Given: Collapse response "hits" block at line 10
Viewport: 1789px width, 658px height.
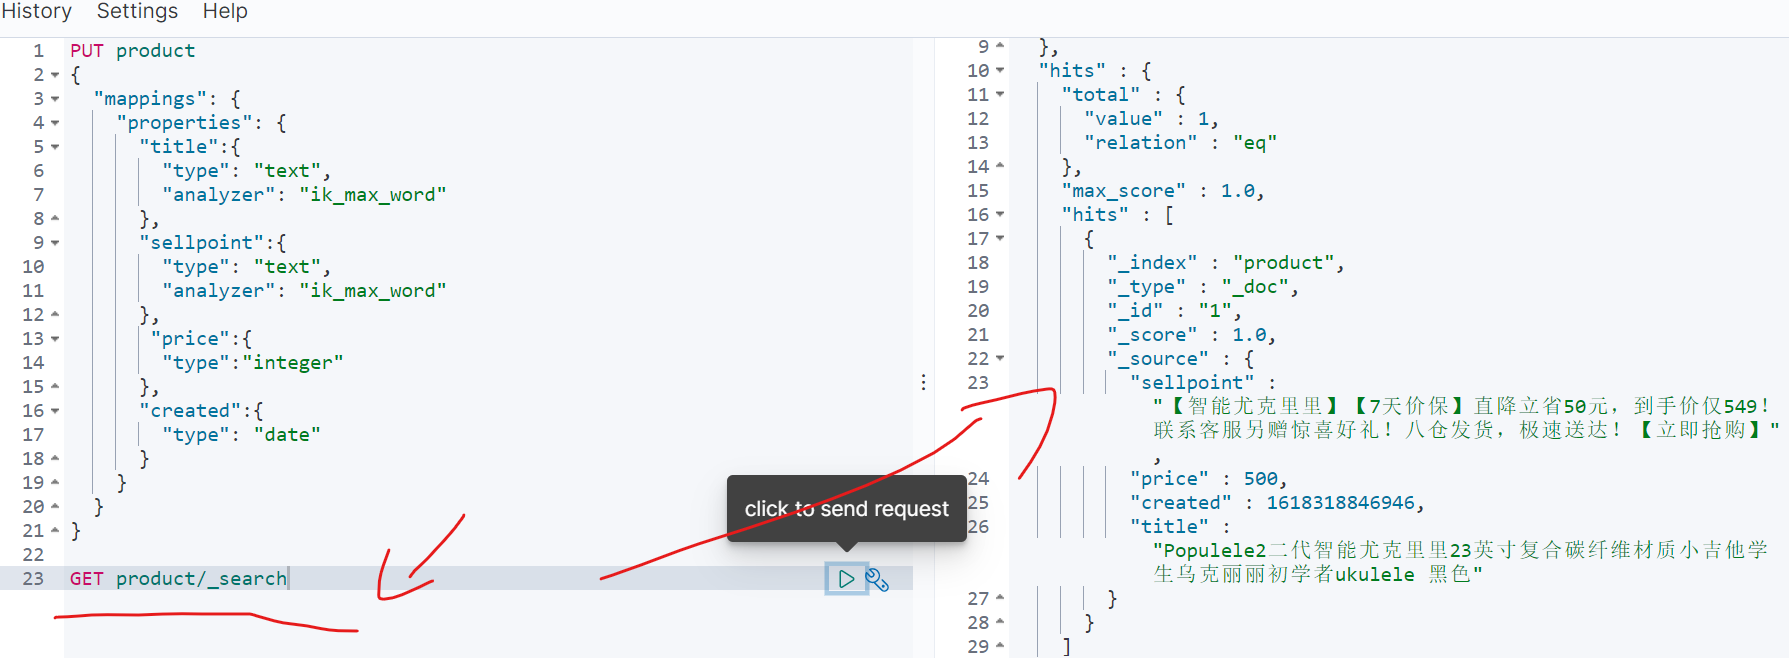Looking at the screenshot, I should [x=1000, y=71].
